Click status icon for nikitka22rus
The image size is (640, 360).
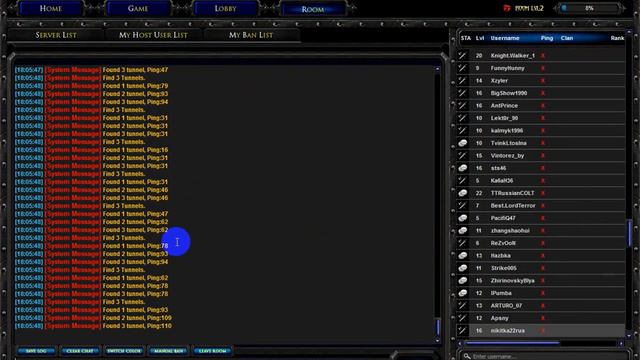(462, 331)
